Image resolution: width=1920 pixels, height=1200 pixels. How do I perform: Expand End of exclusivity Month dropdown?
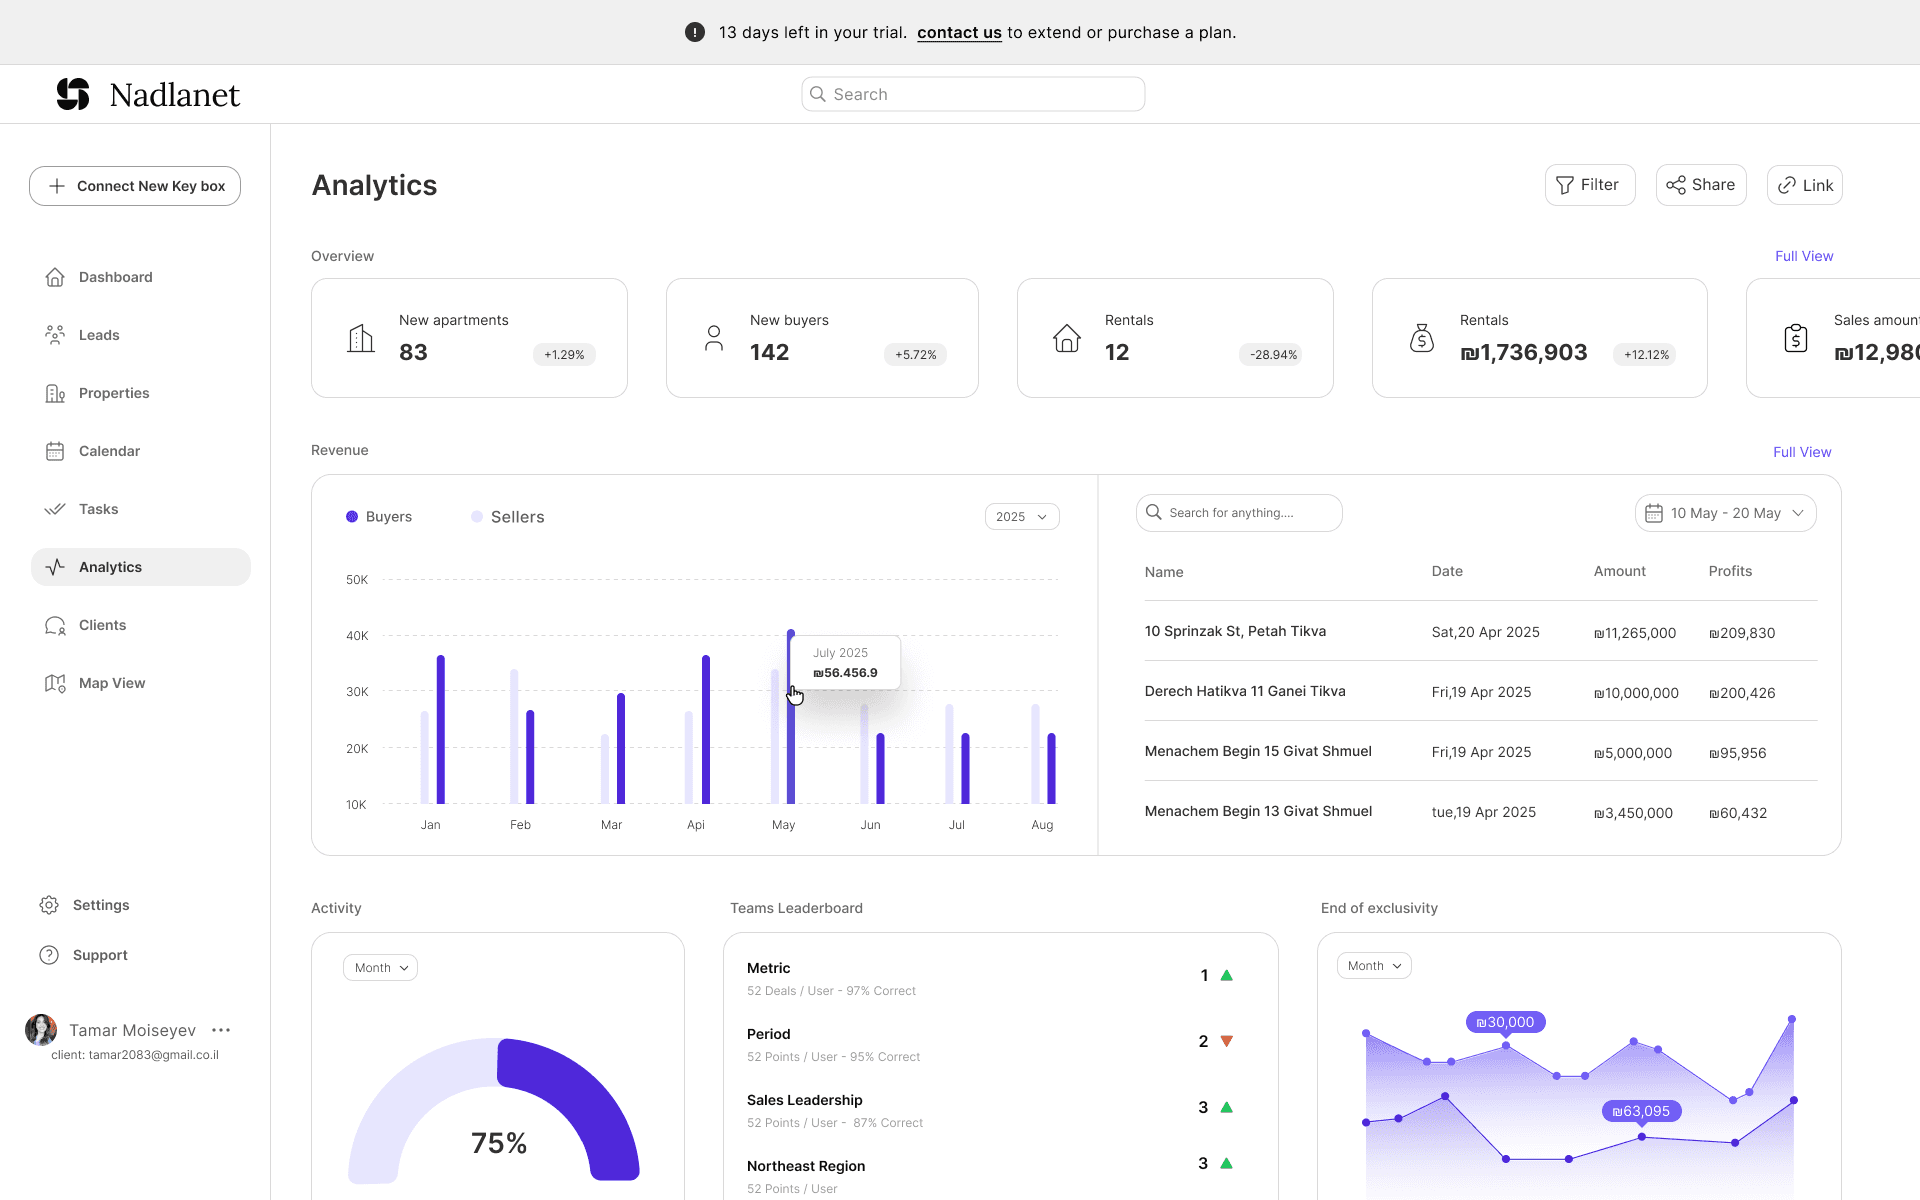pyautogui.click(x=1374, y=966)
